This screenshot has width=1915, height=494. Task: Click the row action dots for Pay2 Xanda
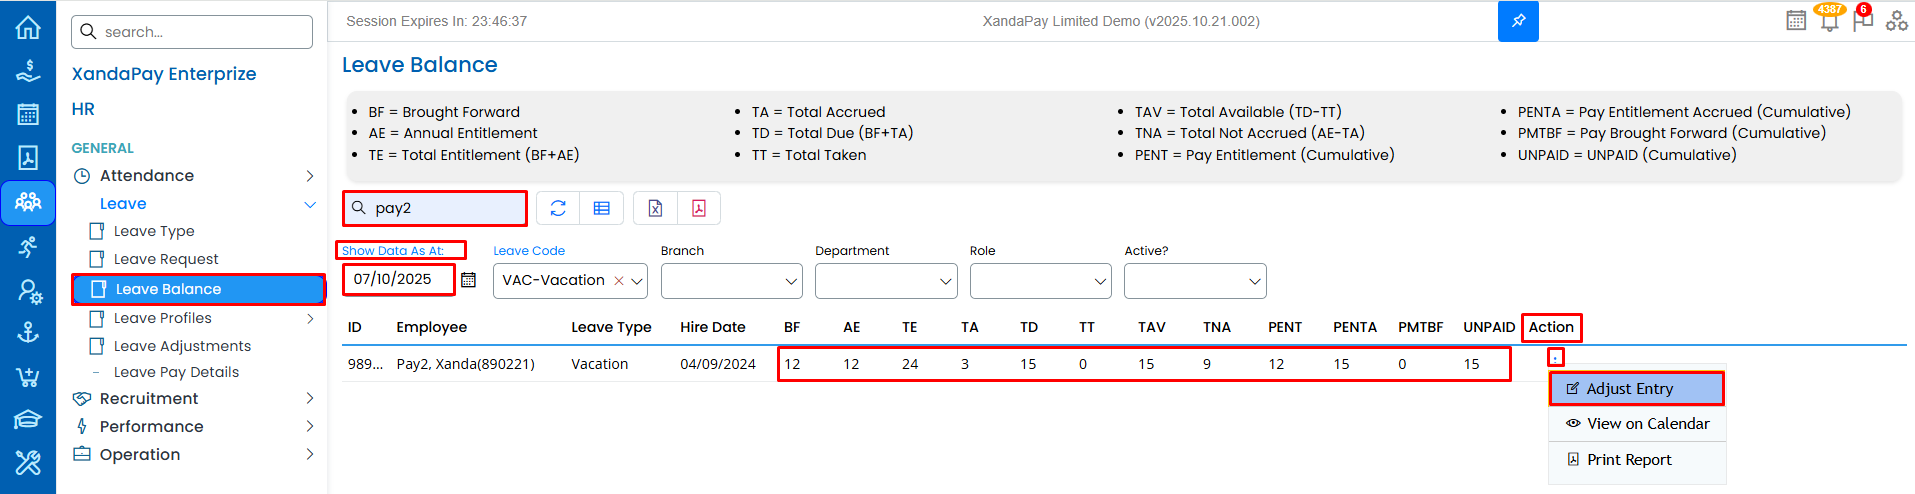click(x=1555, y=358)
